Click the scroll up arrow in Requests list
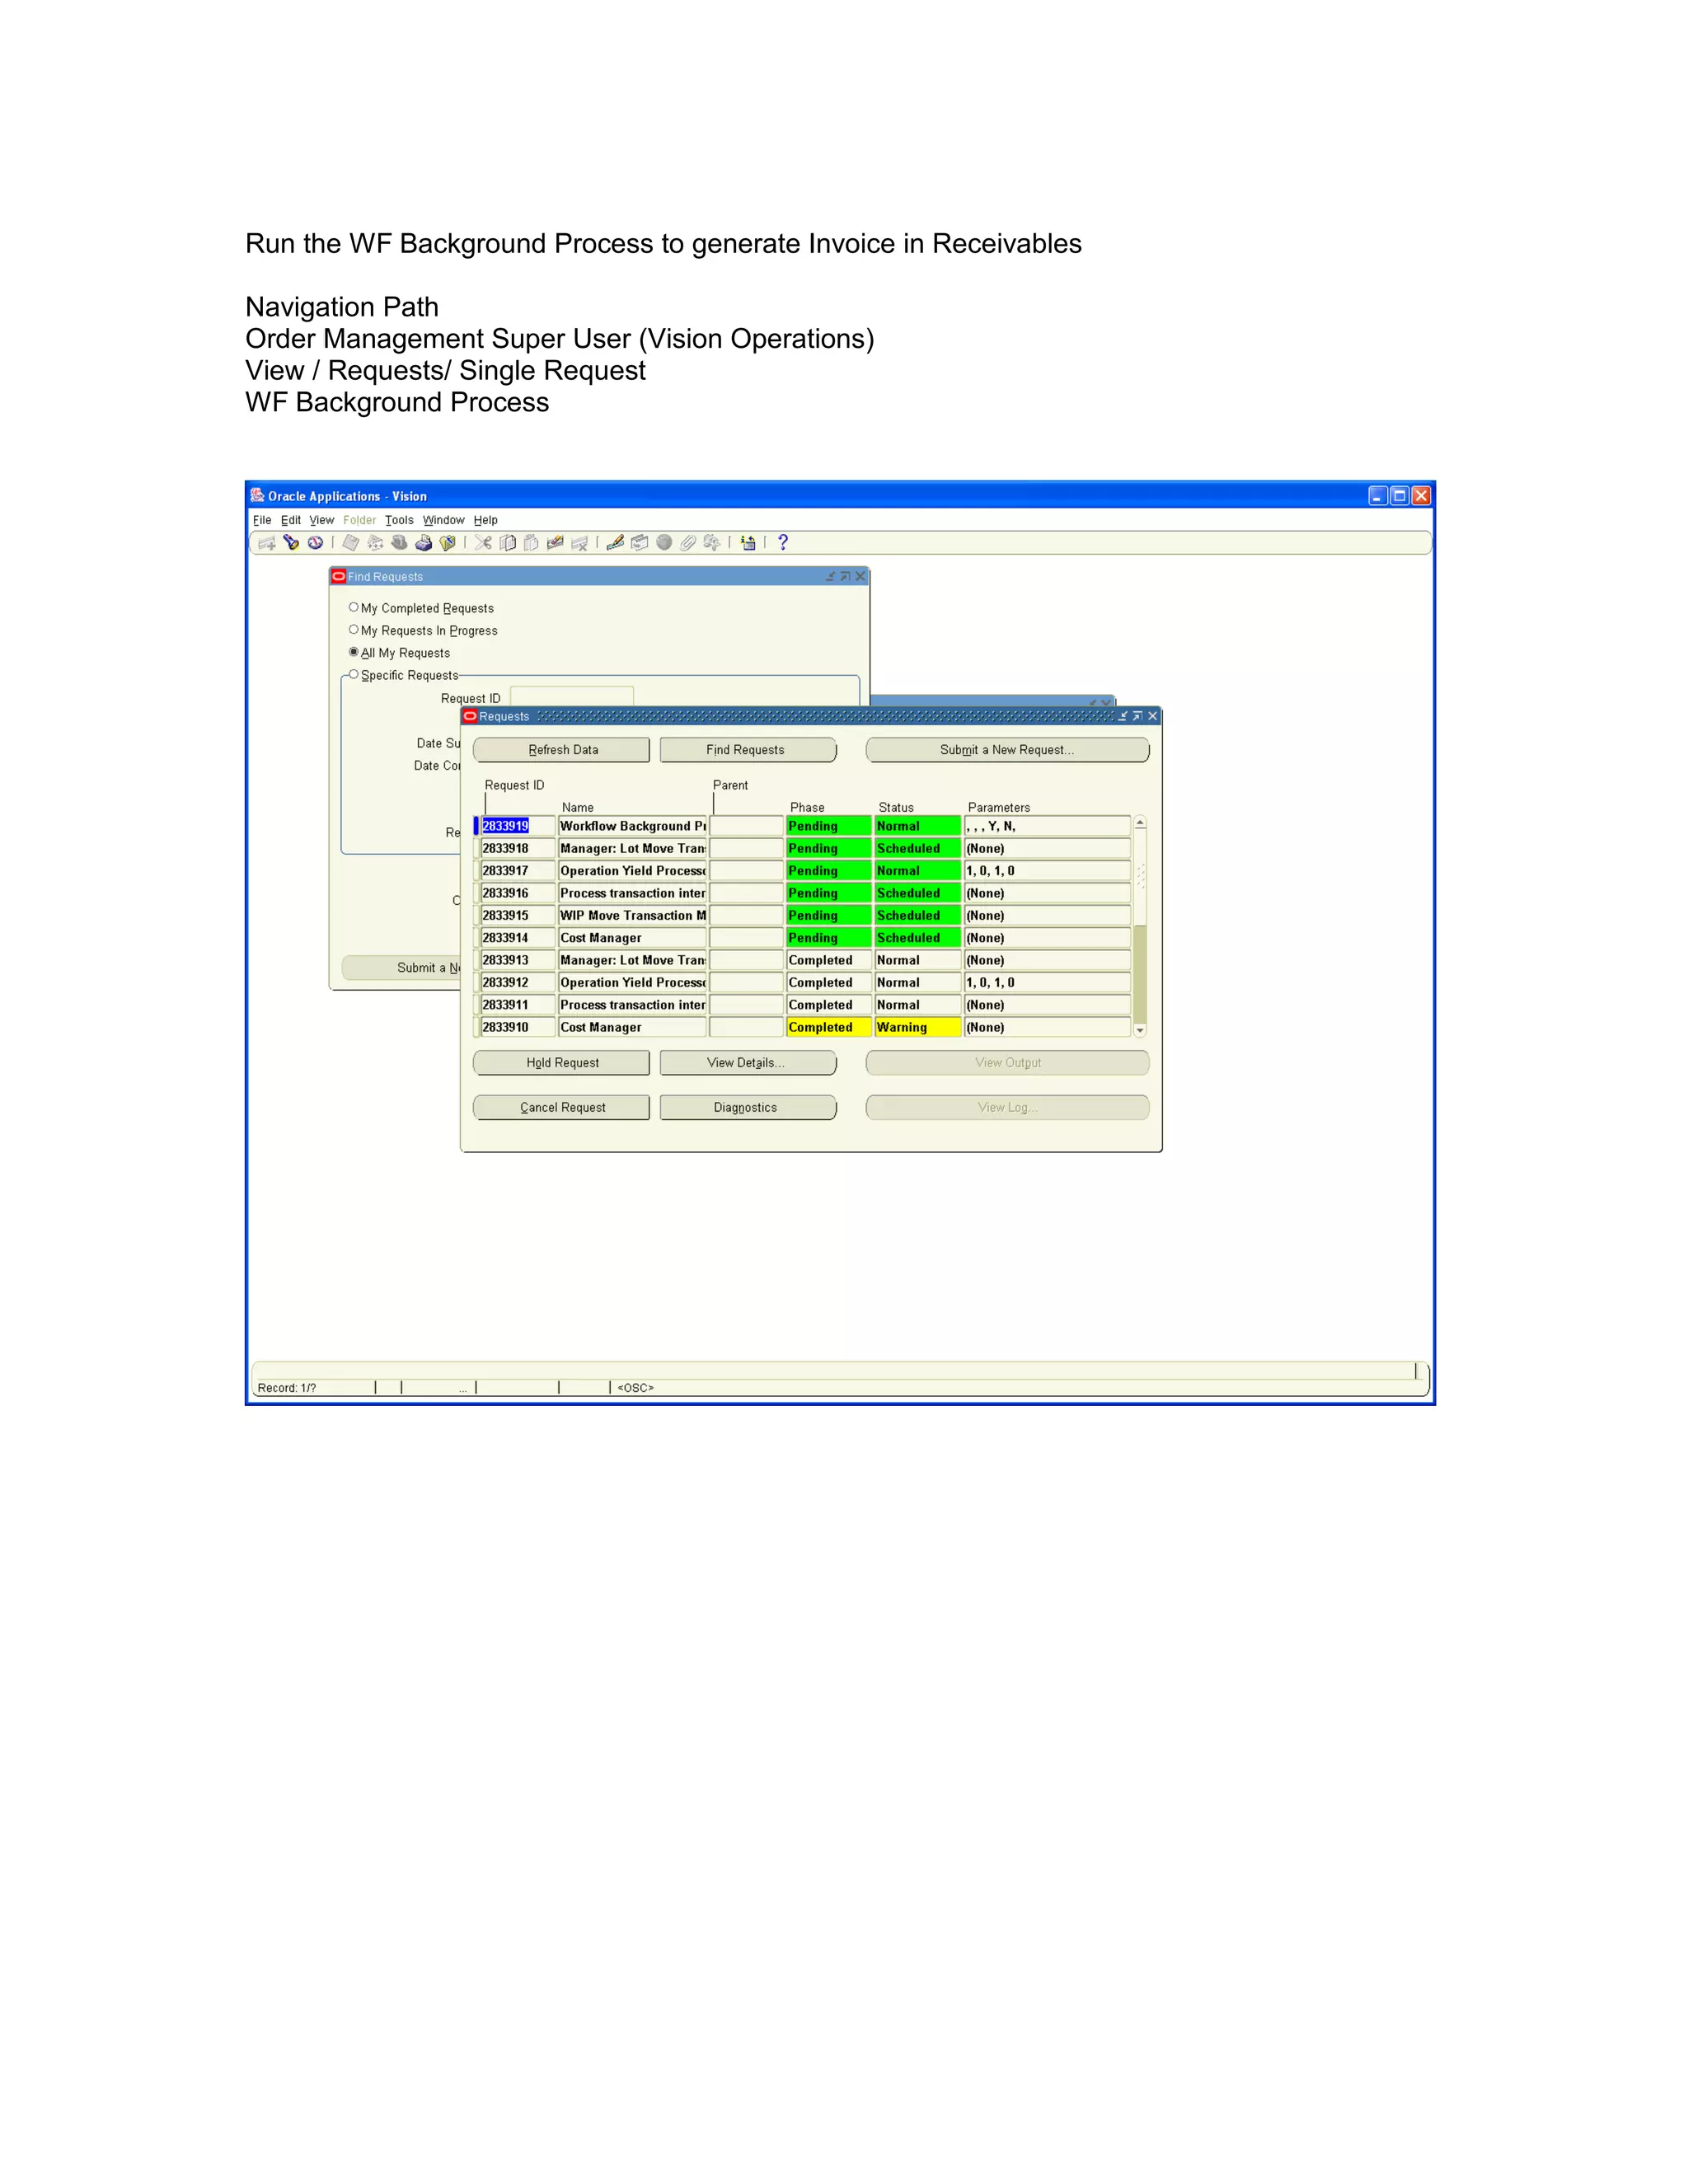This screenshot has height=2184, width=1688. tap(1140, 823)
